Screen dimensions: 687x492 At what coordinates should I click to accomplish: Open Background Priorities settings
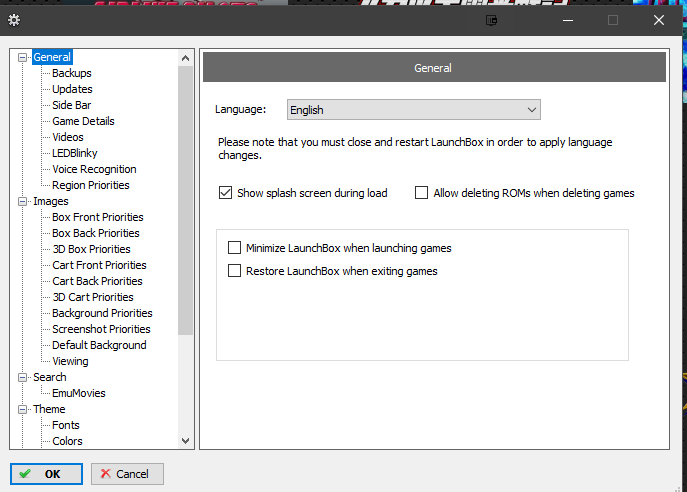point(102,313)
